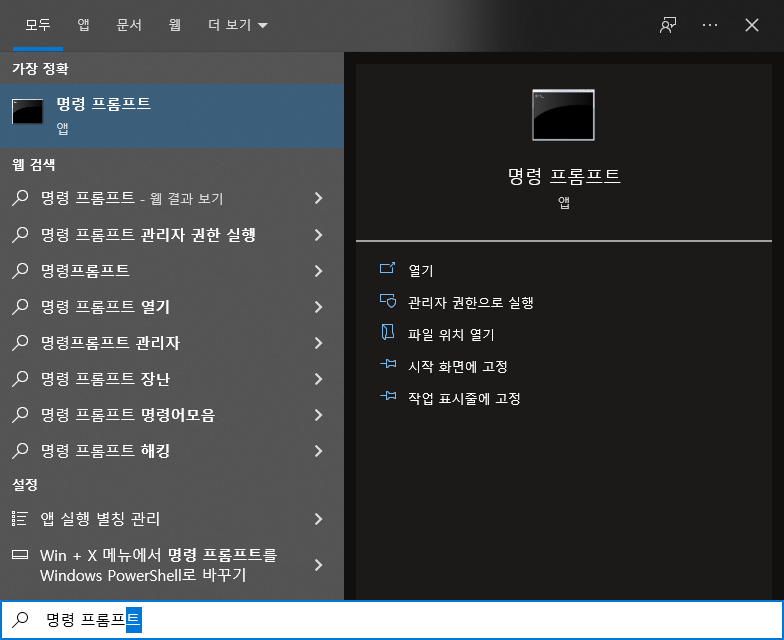Expand arrow for 명령 프롬프트 열기
This screenshot has width=784, height=640.
[x=318, y=306]
